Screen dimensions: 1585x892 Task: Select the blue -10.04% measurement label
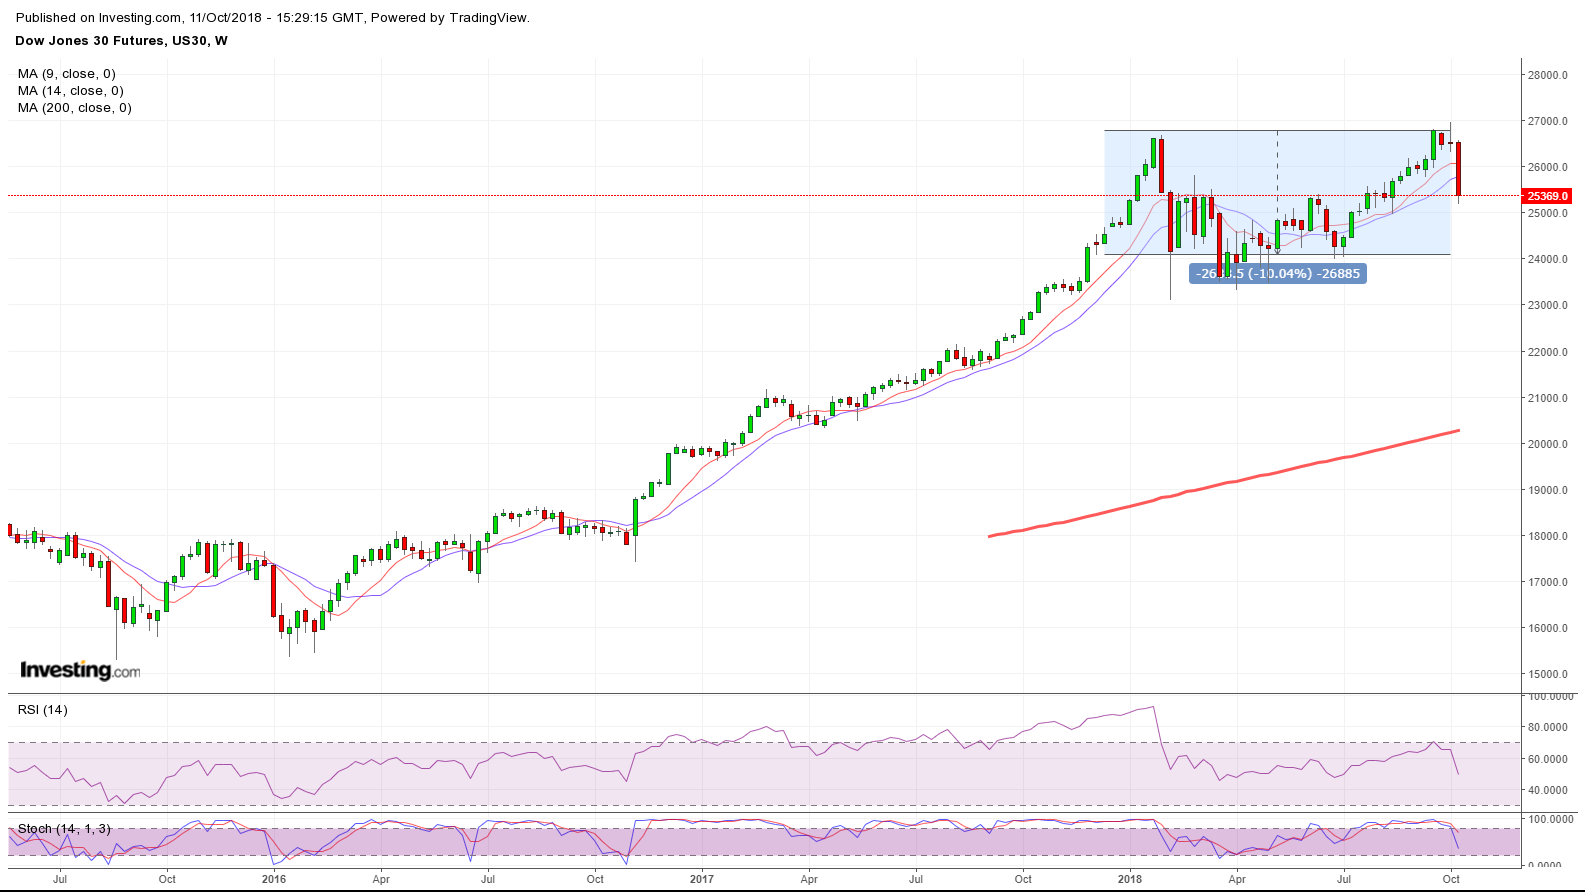(x=1278, y=273)
